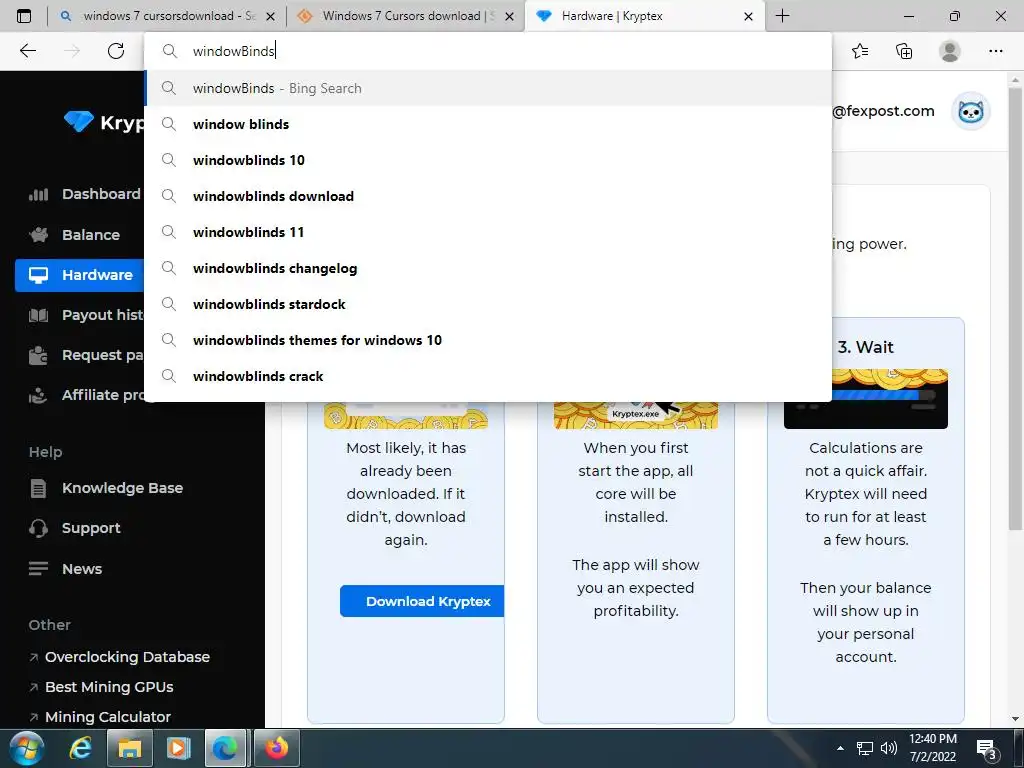Pick 'windowblinds themes for windows 10' suggestion
1024x768 pixels.
click(x=488, y=340)
